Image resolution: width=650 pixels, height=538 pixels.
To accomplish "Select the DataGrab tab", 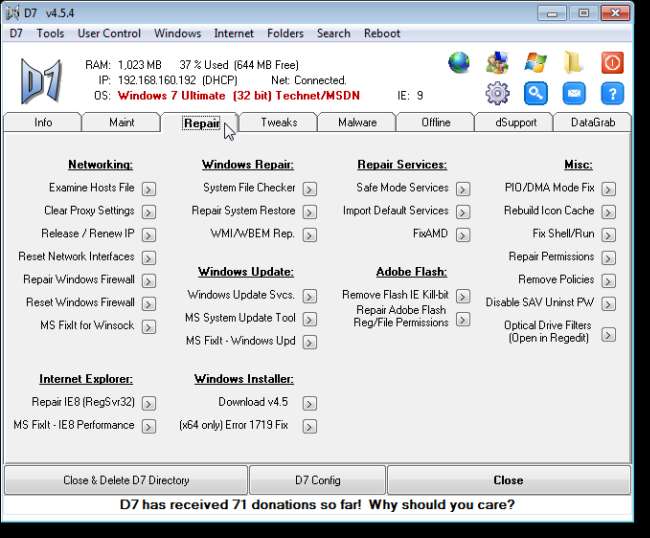I will pyautogui.click(x=593, y=123).
